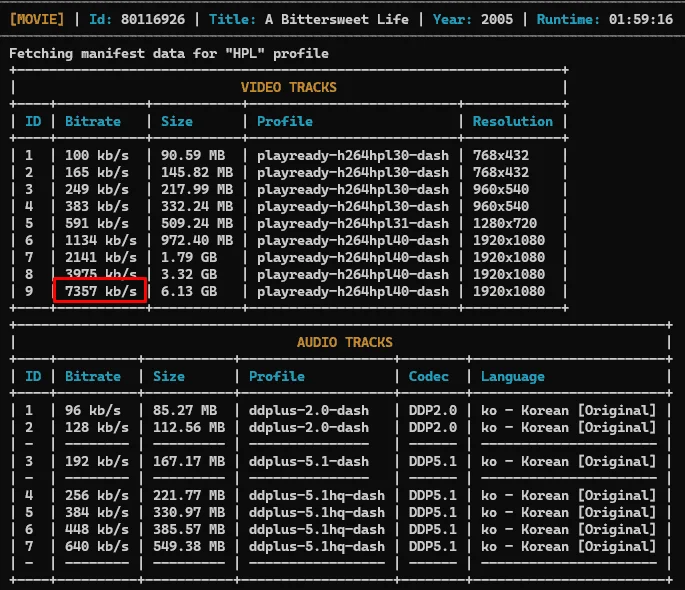This screenshot has height=590, width=685.
Task: Click the title A Bittersweet Life
Action: coord(337,19)
